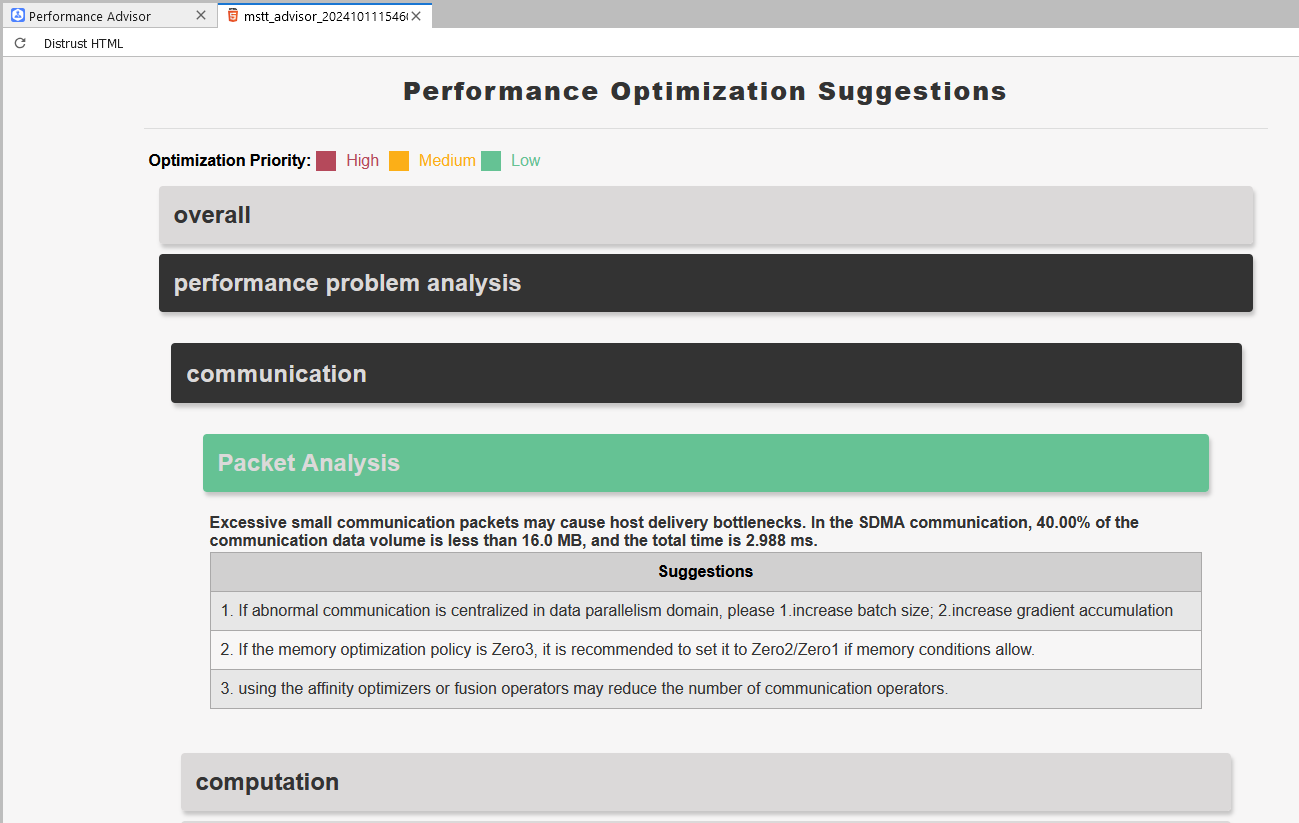
Task: Click the reload icon in the toolbar
Action: 20,43
